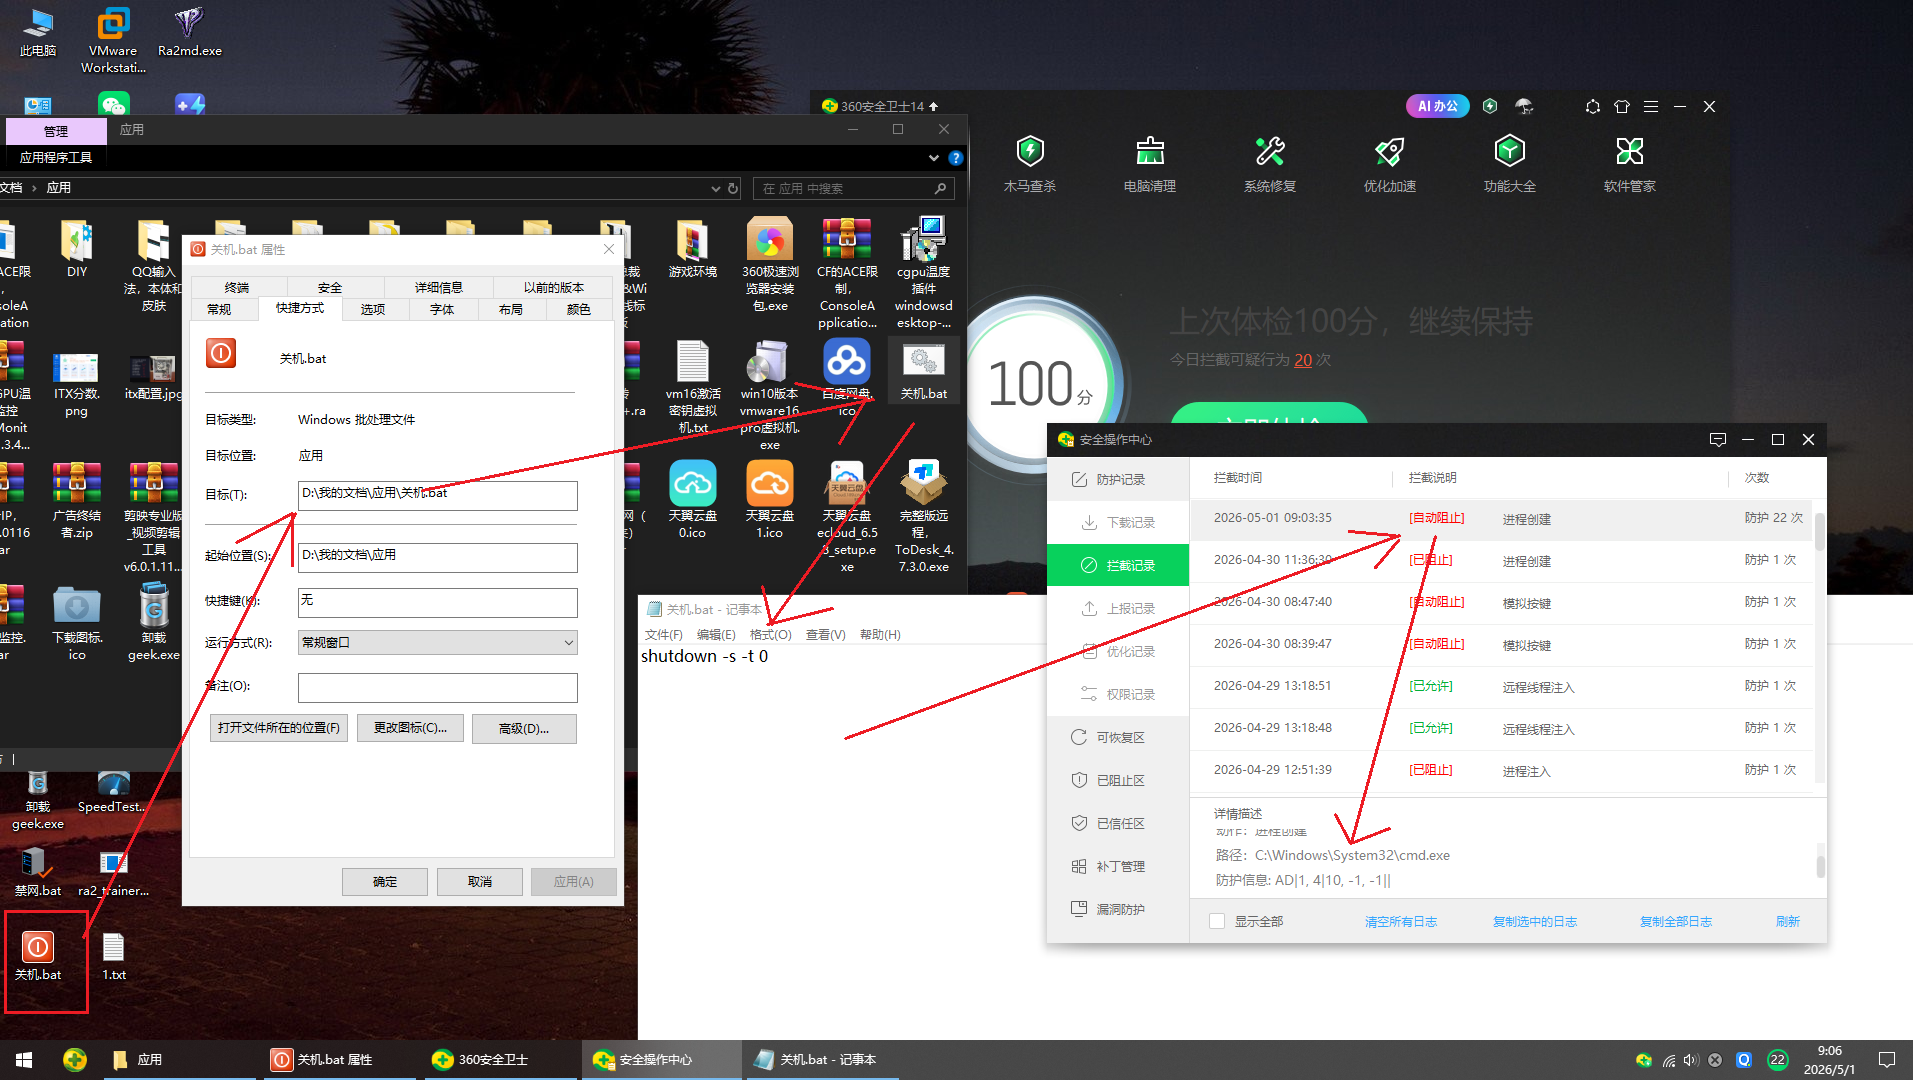Click the feedback icon in 安全操作中心 title bar

[1718, 439]
